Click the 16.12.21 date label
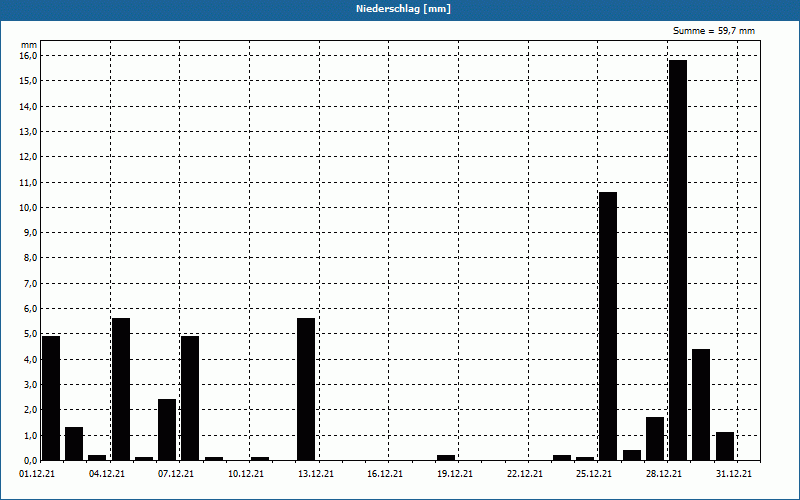The width and height of the screenshot is (800, 500). (x=385, y=474)
